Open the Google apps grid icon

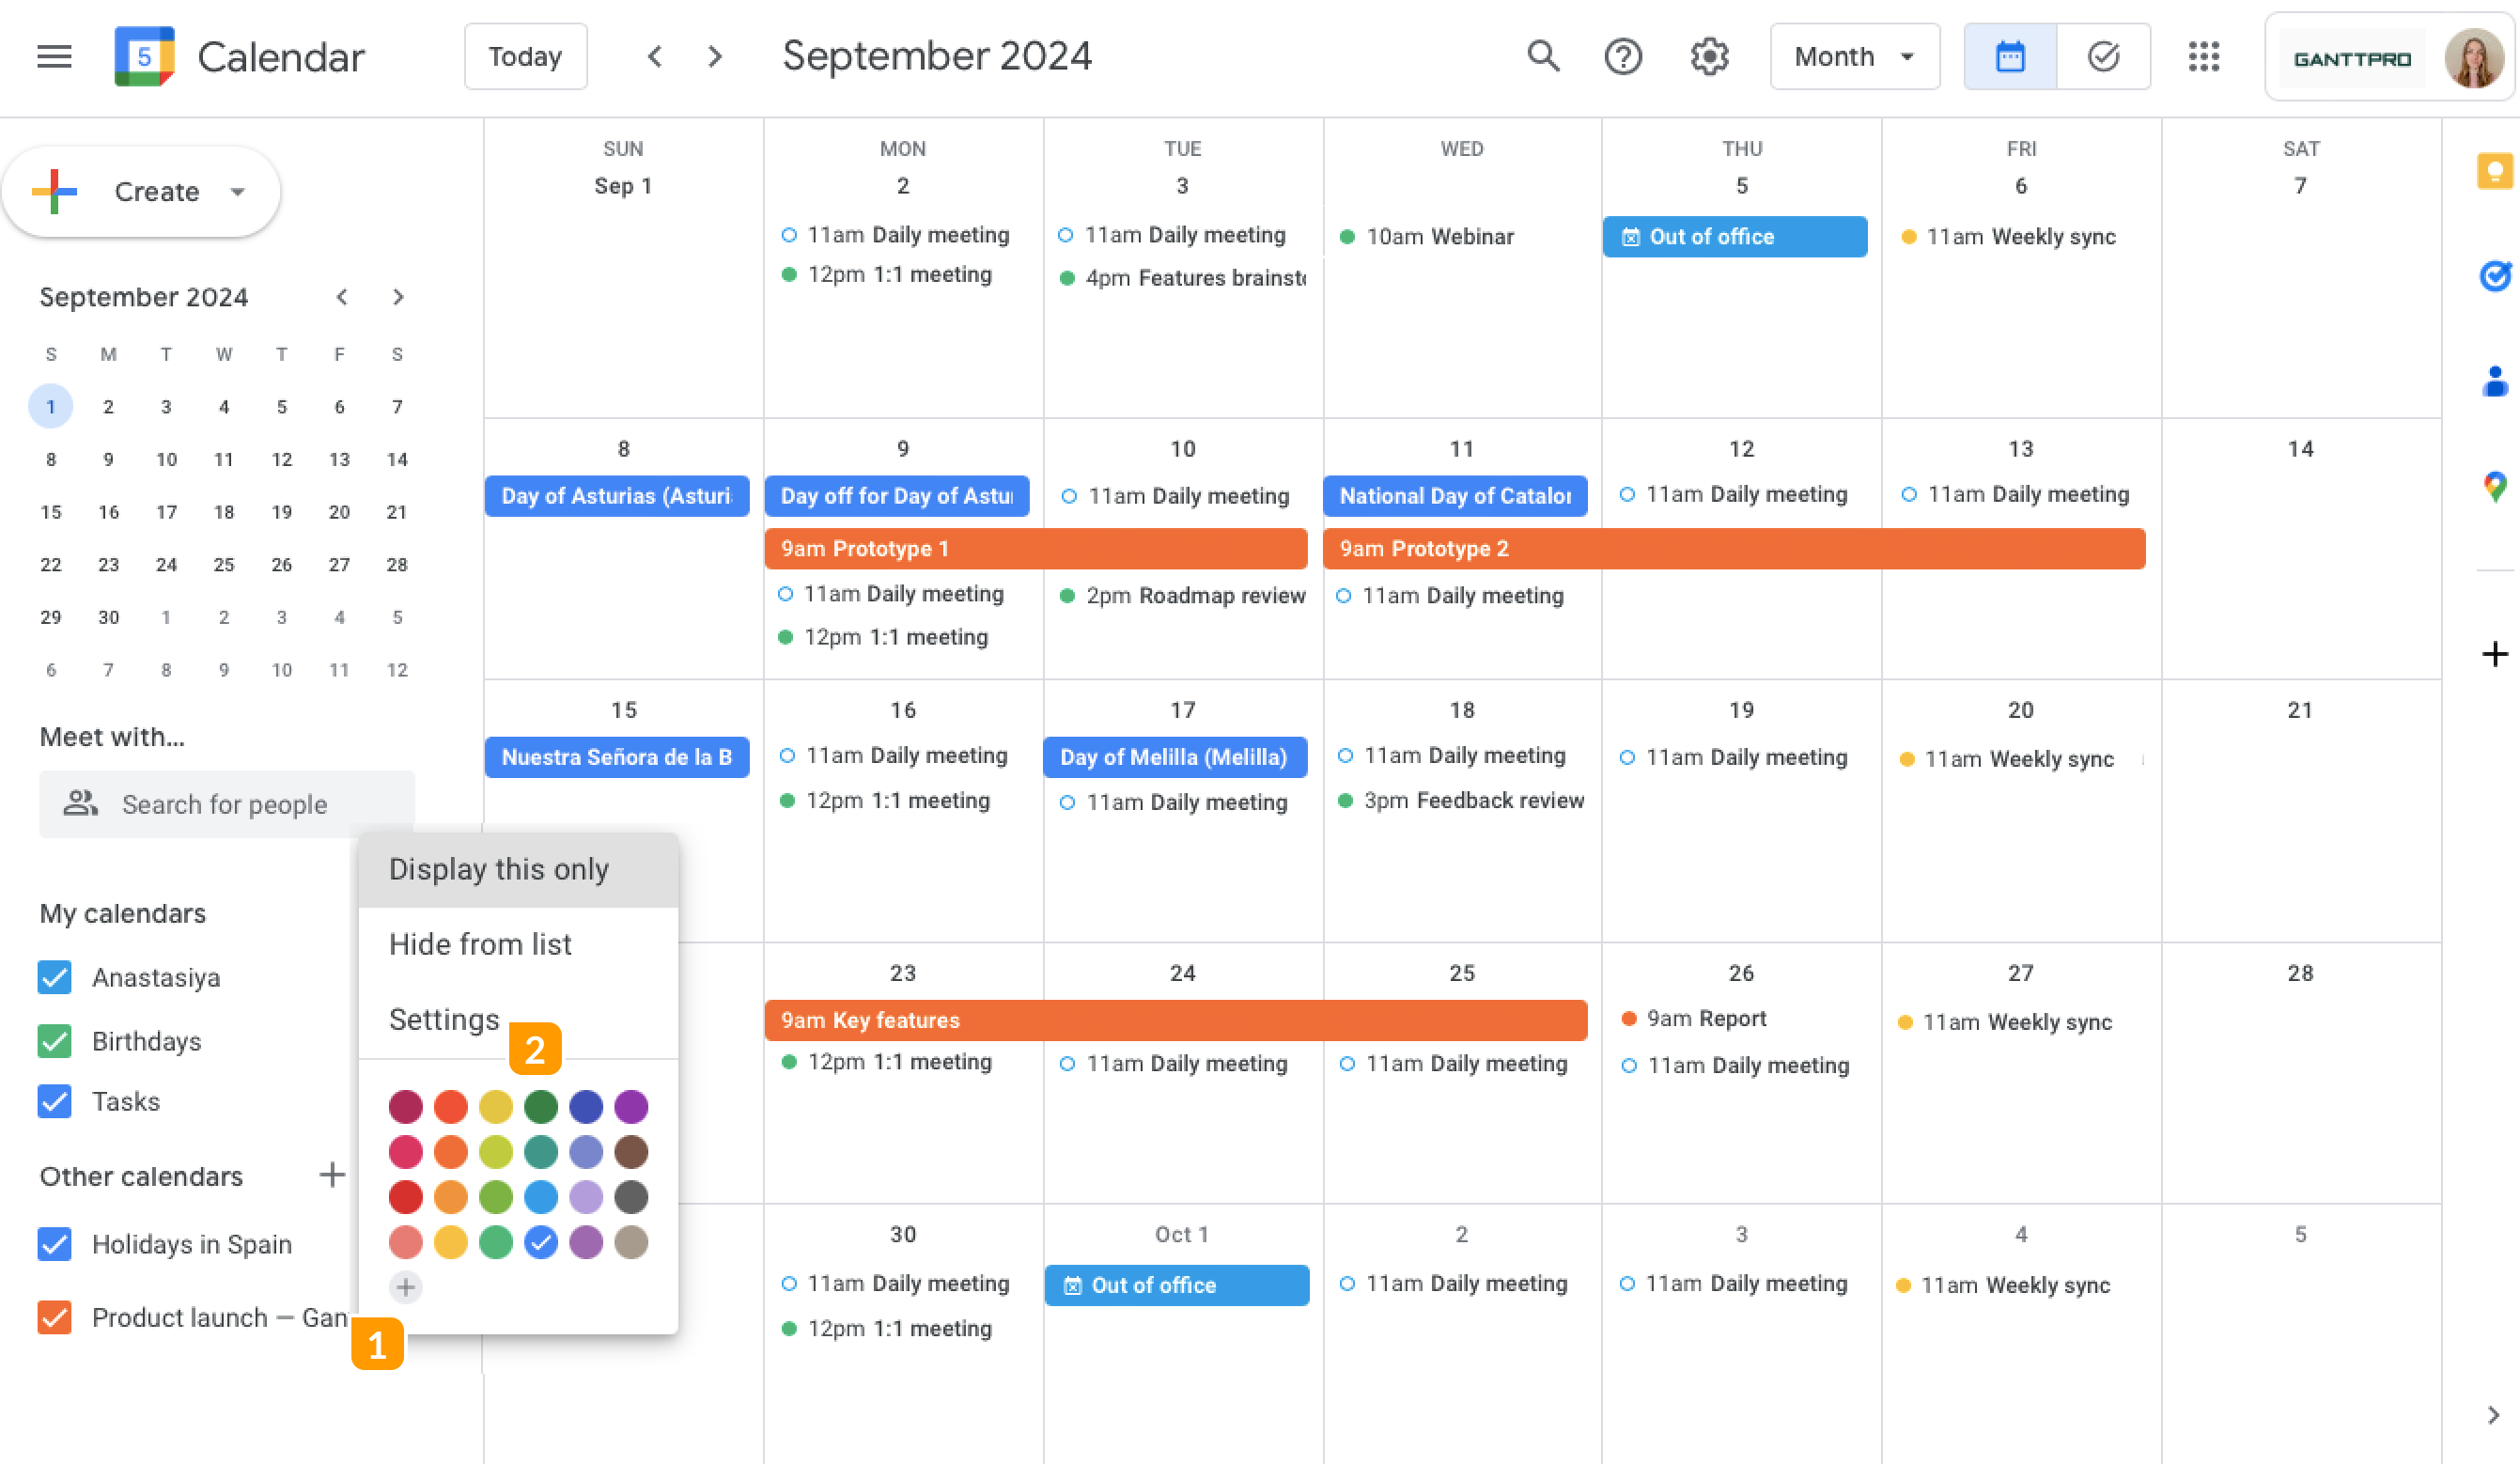coord(2203,57)
